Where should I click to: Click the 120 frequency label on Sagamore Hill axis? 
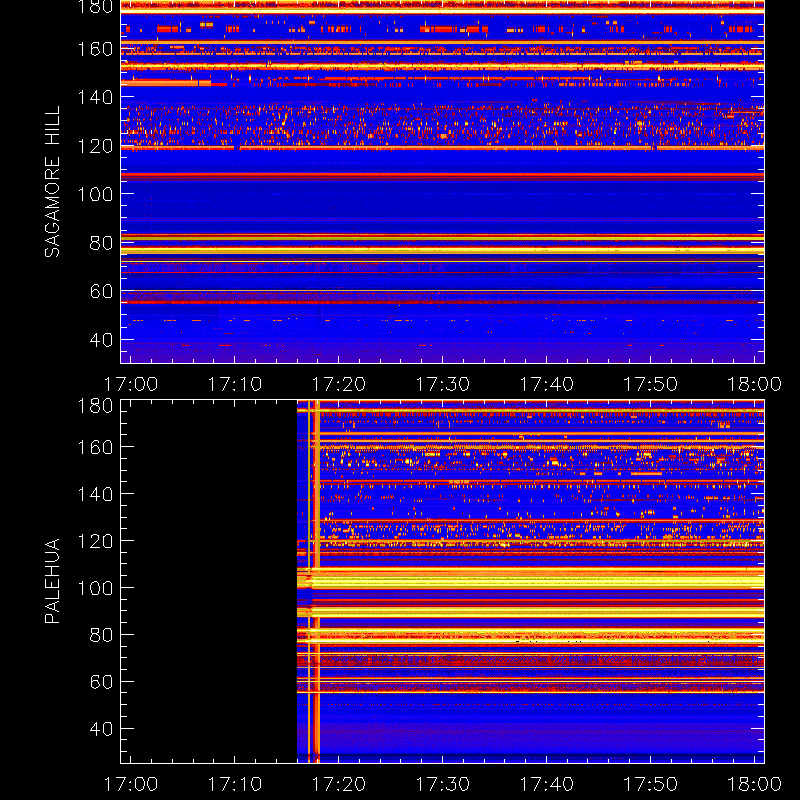95,146
